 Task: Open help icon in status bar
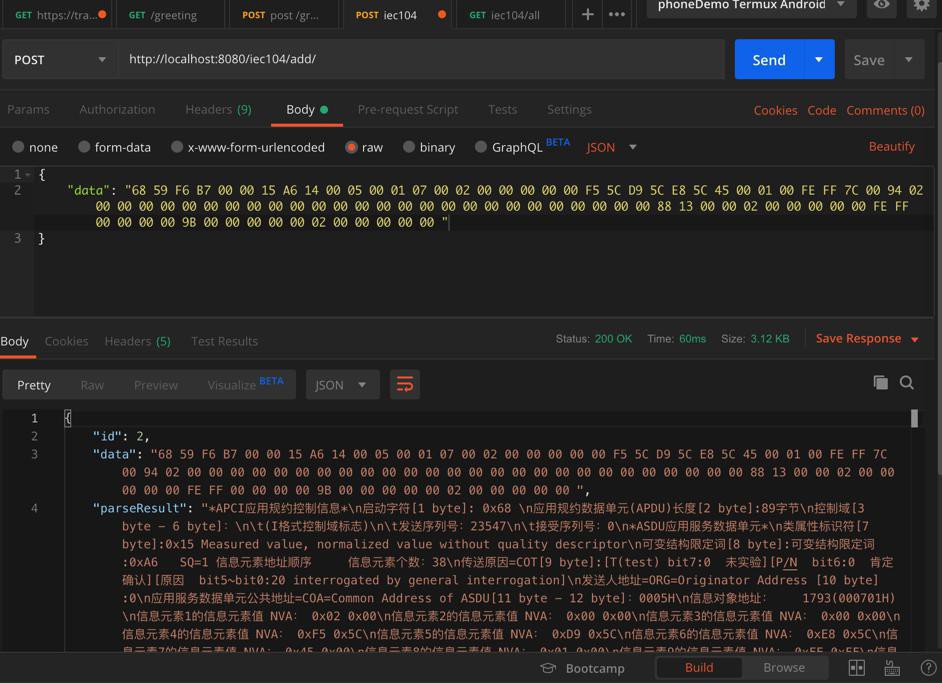(928, 668)
